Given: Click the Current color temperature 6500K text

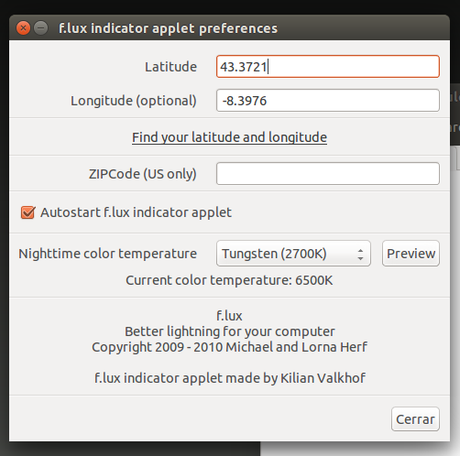Looking at the screenshot, I should click(x=229, y=280).
